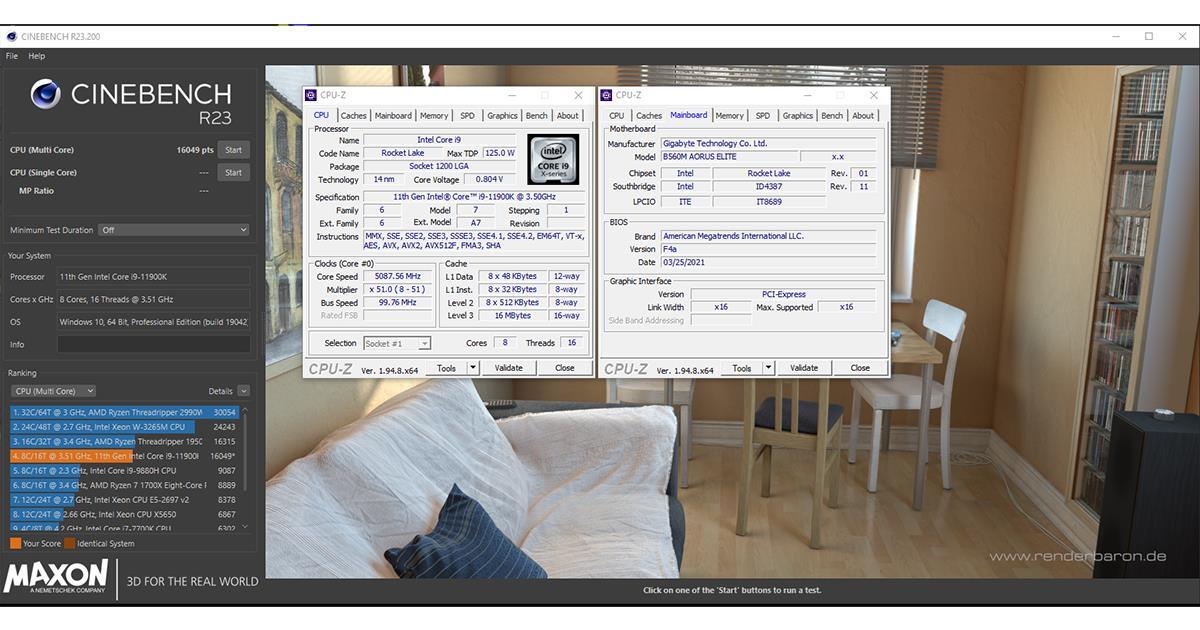Switch to Caches tab in left CPU-Z window
Viewport: 1200px width, 630px height.
tap(354, 116)
